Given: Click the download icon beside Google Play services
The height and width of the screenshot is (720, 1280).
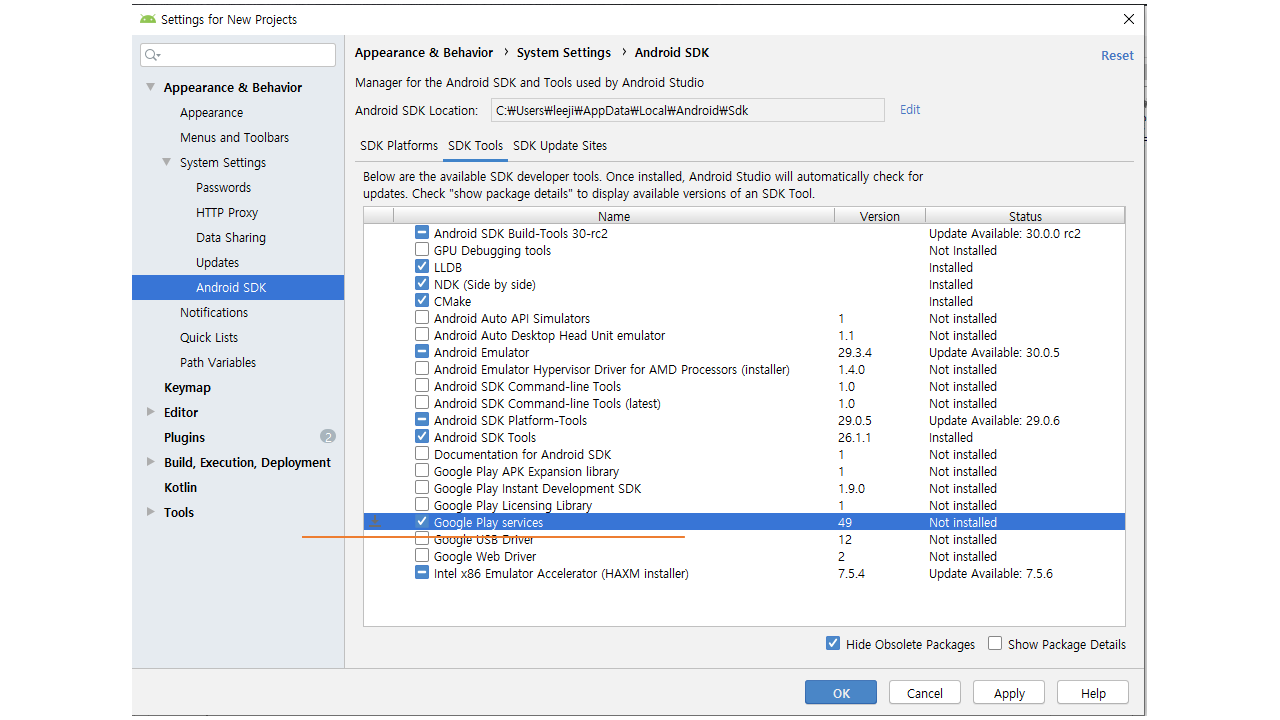Looking at the screenshot, I should click(376, 522).
